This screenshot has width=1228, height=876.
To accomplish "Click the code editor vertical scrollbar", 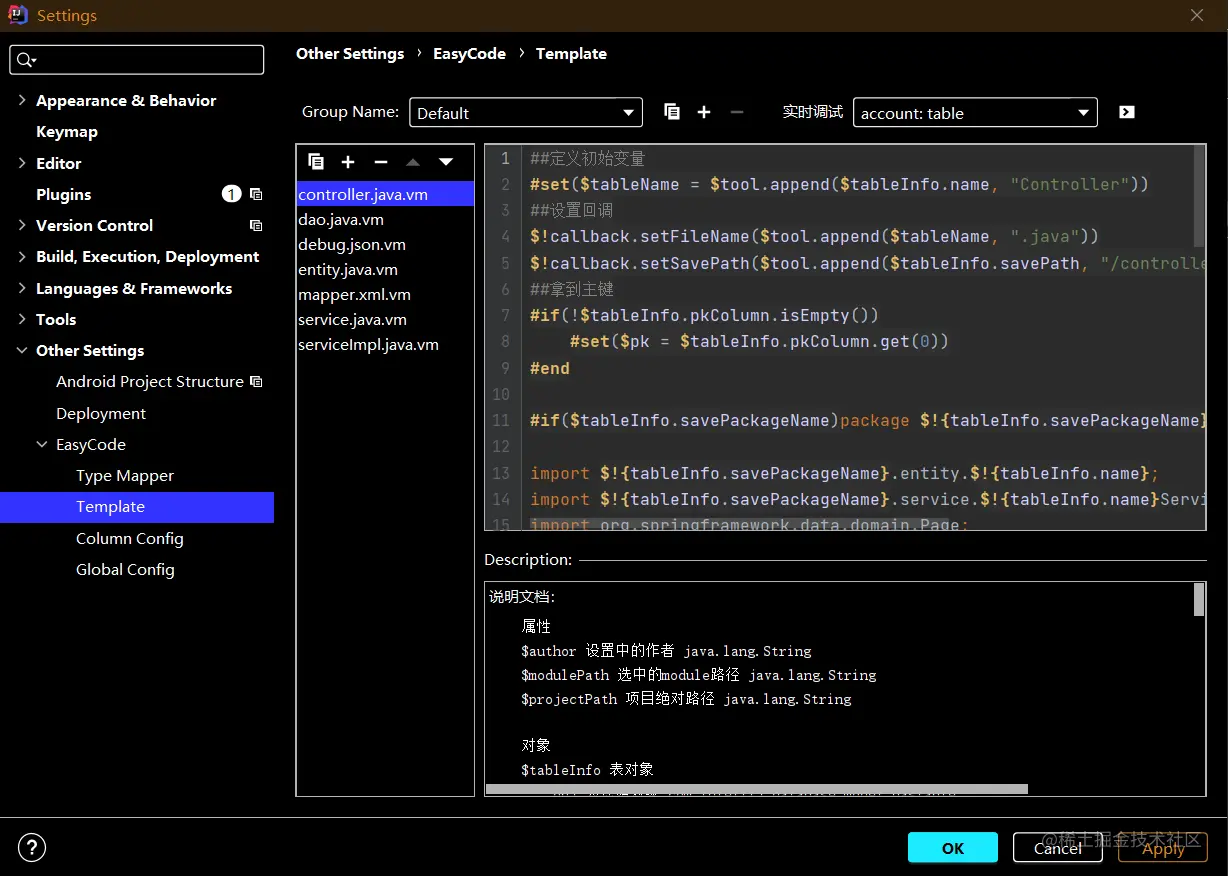I will 1199,196.
